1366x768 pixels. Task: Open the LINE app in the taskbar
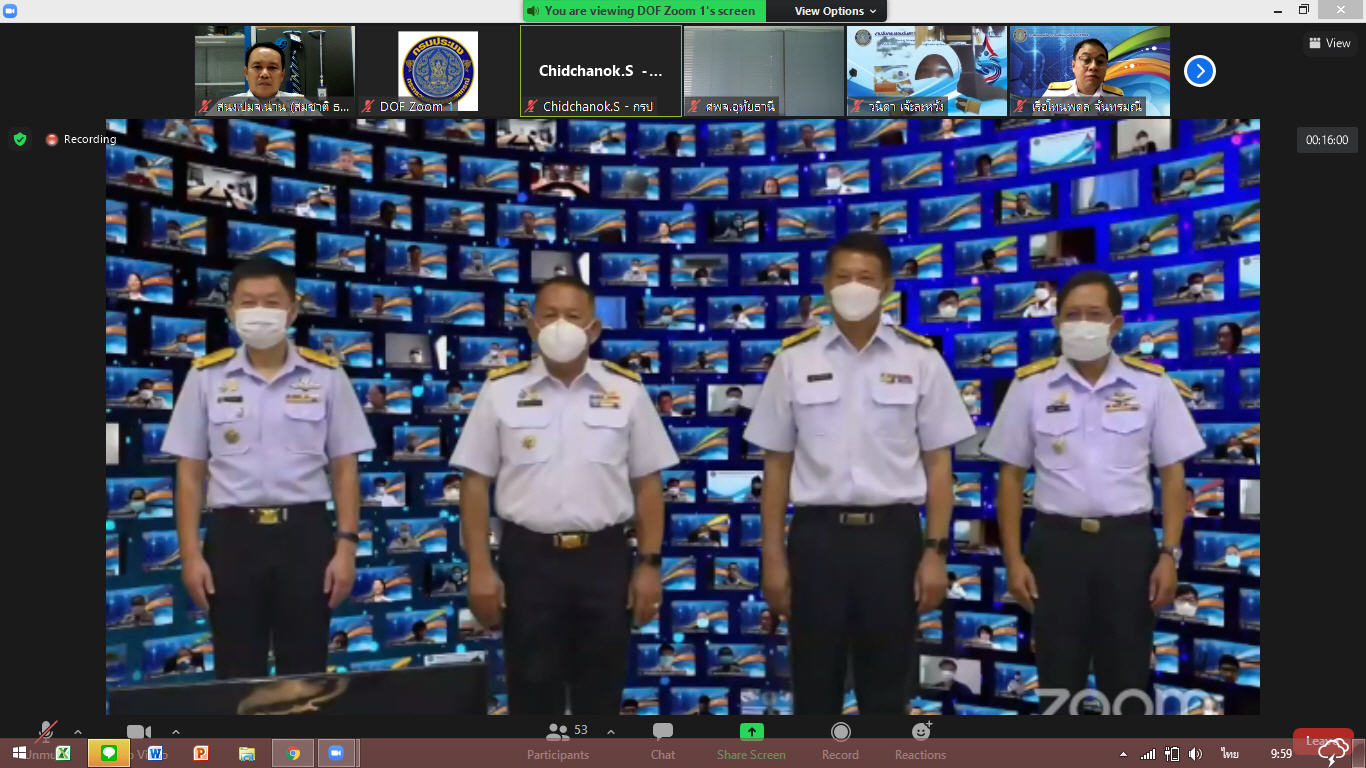(x=109, y=753)
